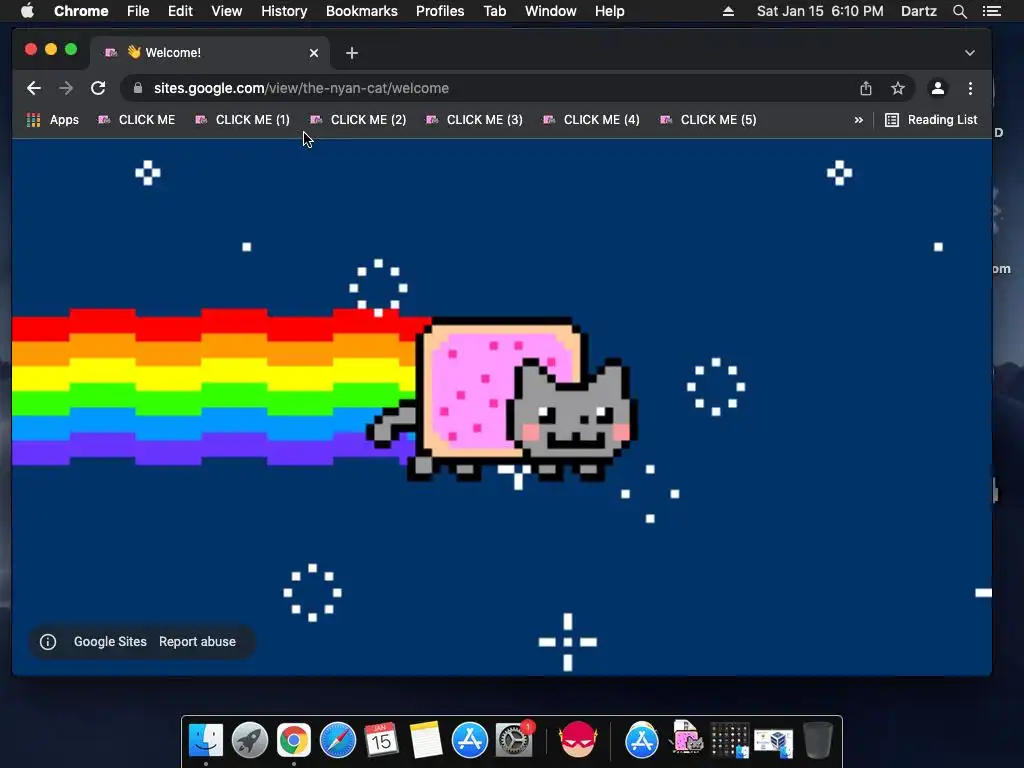This screenshot has width=1024, height=768.
Task: Open the red masked hero app in Dock
Action: (578, 740)
